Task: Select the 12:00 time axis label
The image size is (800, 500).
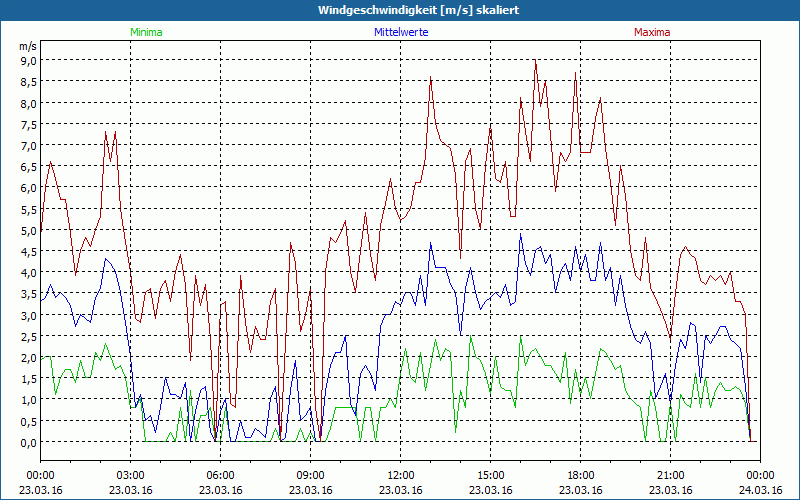Action: pyautogui.click(x=401, y=475)
